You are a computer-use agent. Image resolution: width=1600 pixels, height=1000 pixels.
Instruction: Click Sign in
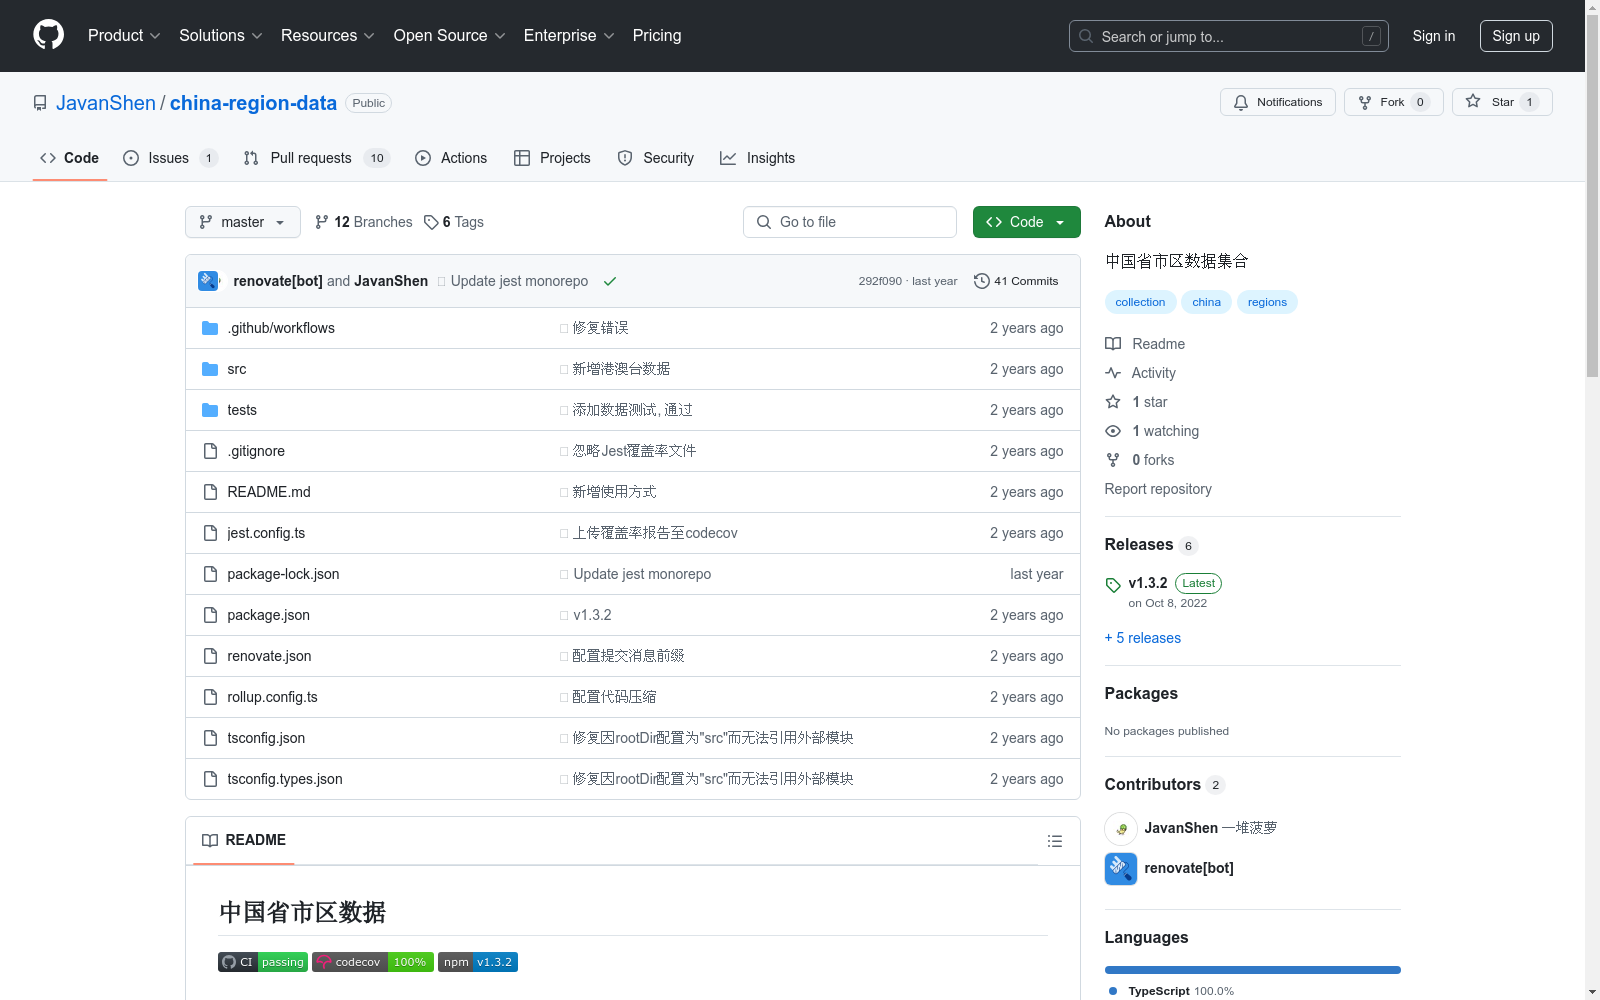pyautogui.click(x=1434, y=36)
